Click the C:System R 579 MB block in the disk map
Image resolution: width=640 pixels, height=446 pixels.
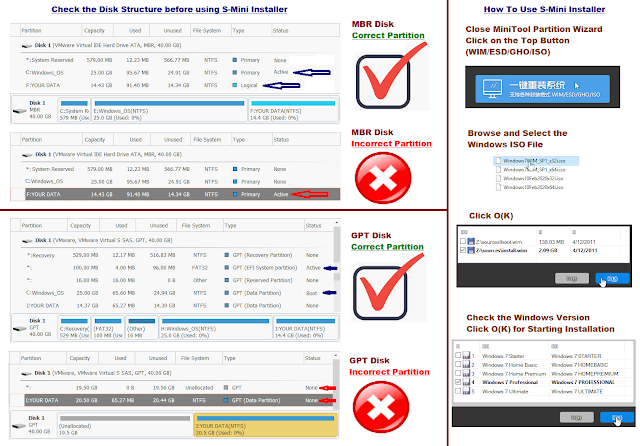click(74, 110)
